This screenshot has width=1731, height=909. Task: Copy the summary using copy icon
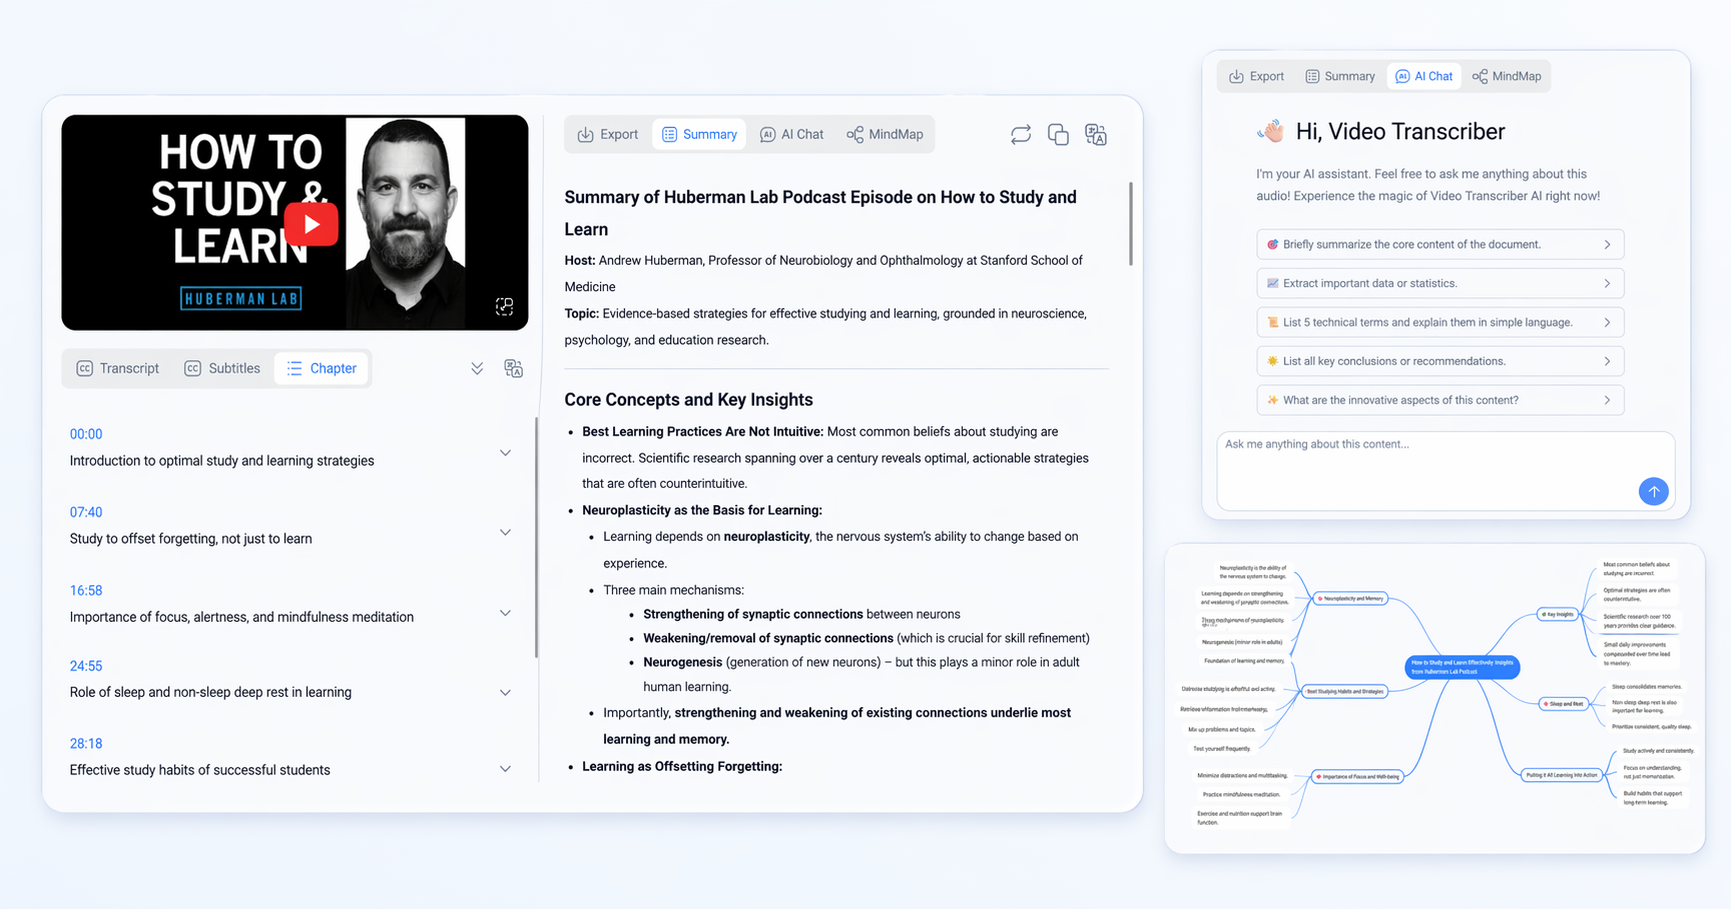point(1057,133)
